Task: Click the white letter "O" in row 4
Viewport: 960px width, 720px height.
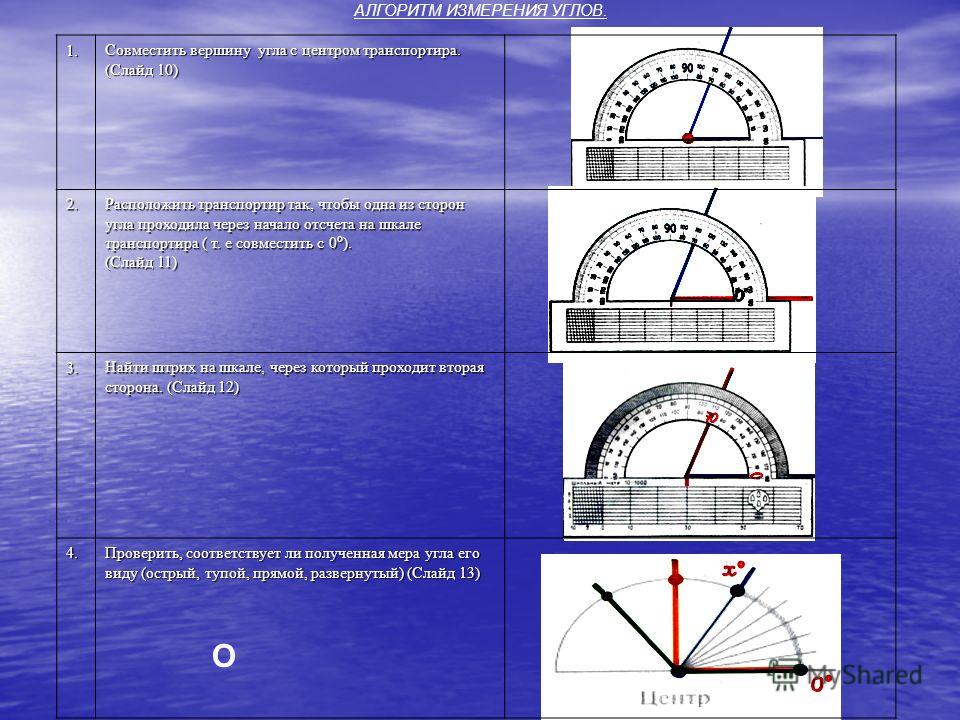Action: pos(223,656)
